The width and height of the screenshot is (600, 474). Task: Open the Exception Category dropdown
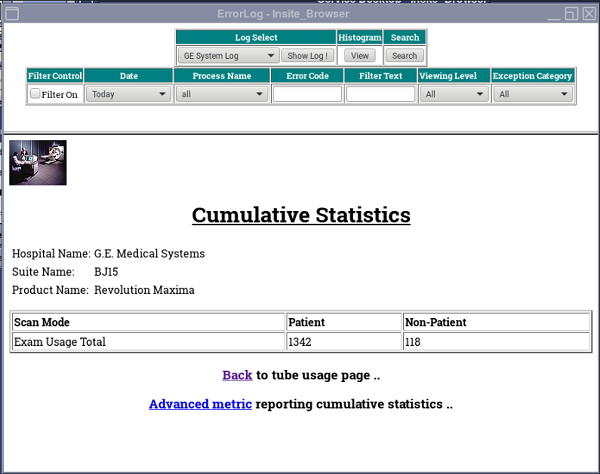click(x=533, y=94)
